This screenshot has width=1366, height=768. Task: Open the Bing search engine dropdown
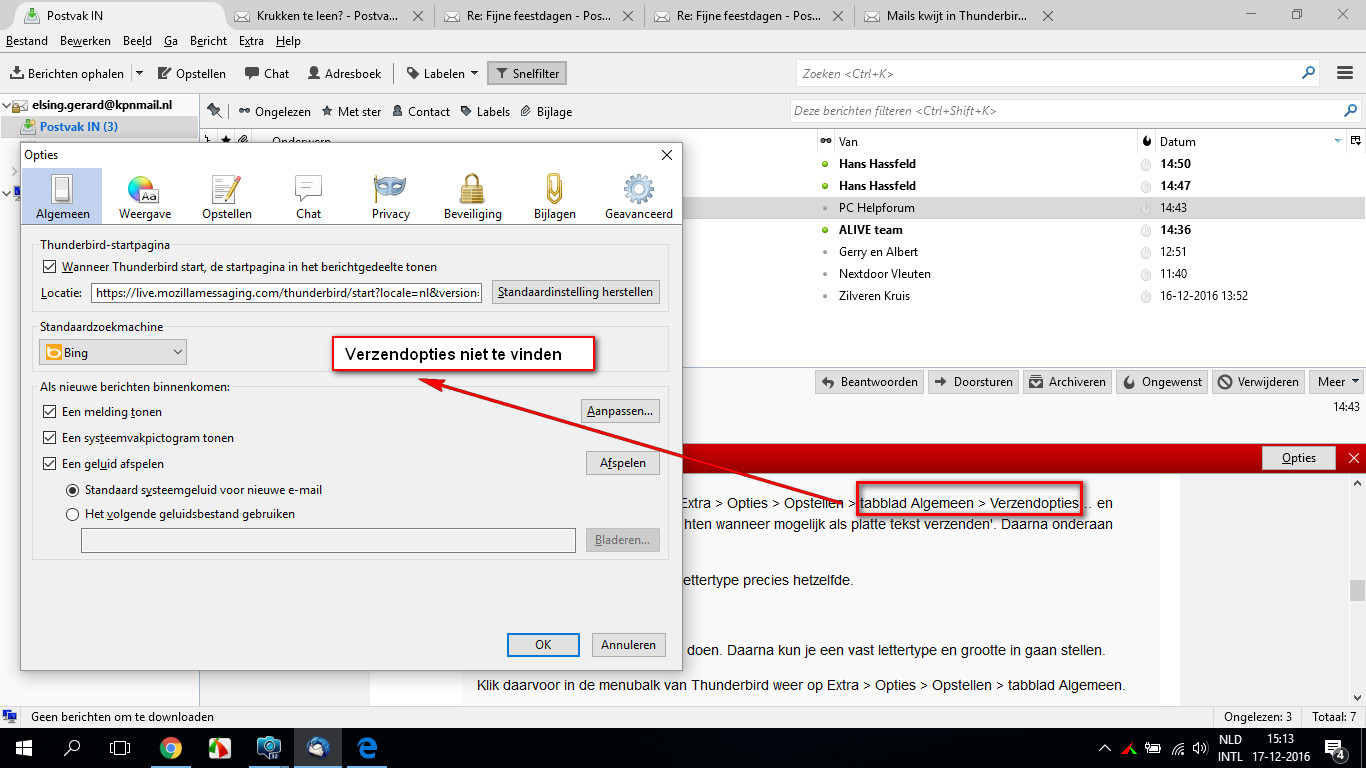point(113,352)
